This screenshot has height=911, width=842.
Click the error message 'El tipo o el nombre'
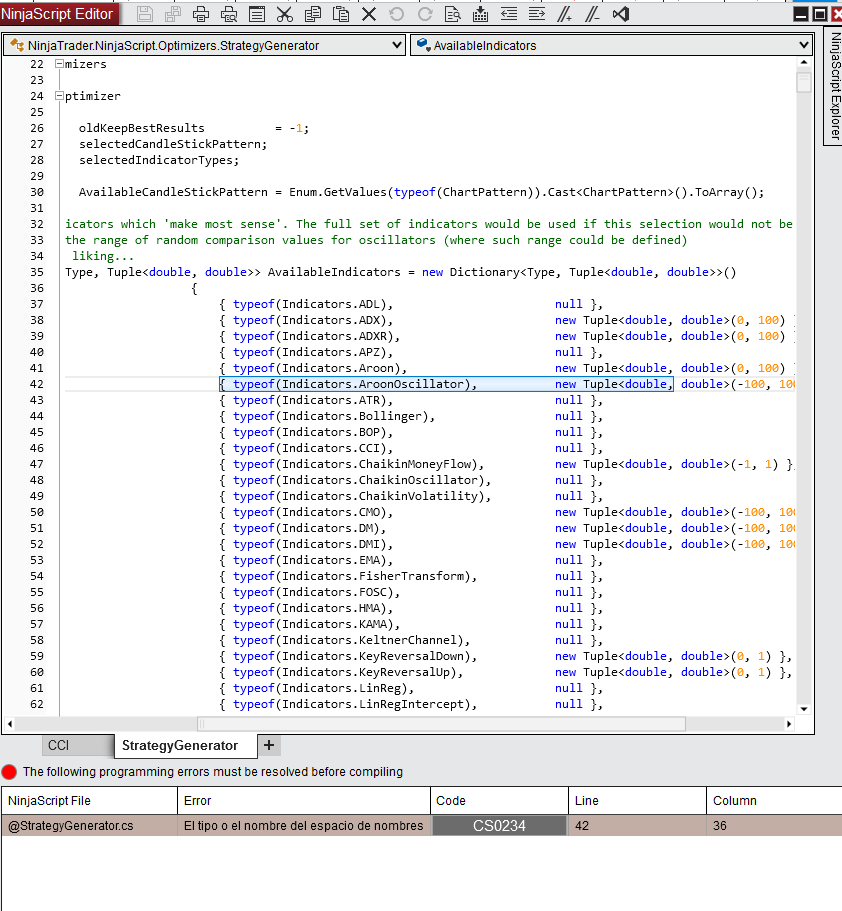(303, 826)
